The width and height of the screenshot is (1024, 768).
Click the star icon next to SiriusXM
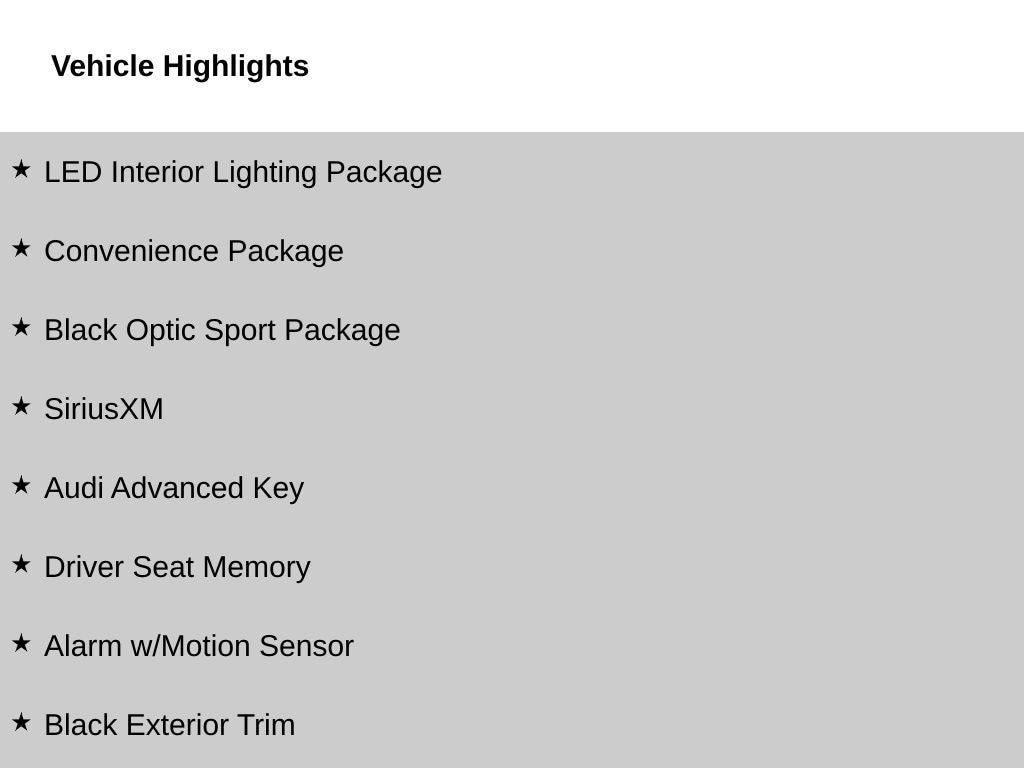[x=21, y=407]
